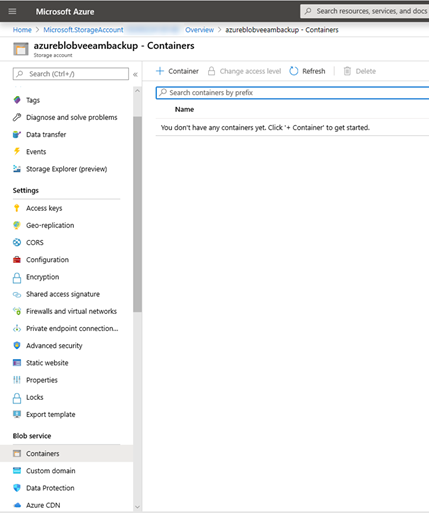The height and width of the screenshot is (513, 429).
Task: Open CORS via its icon
Action: pos(17,242)
